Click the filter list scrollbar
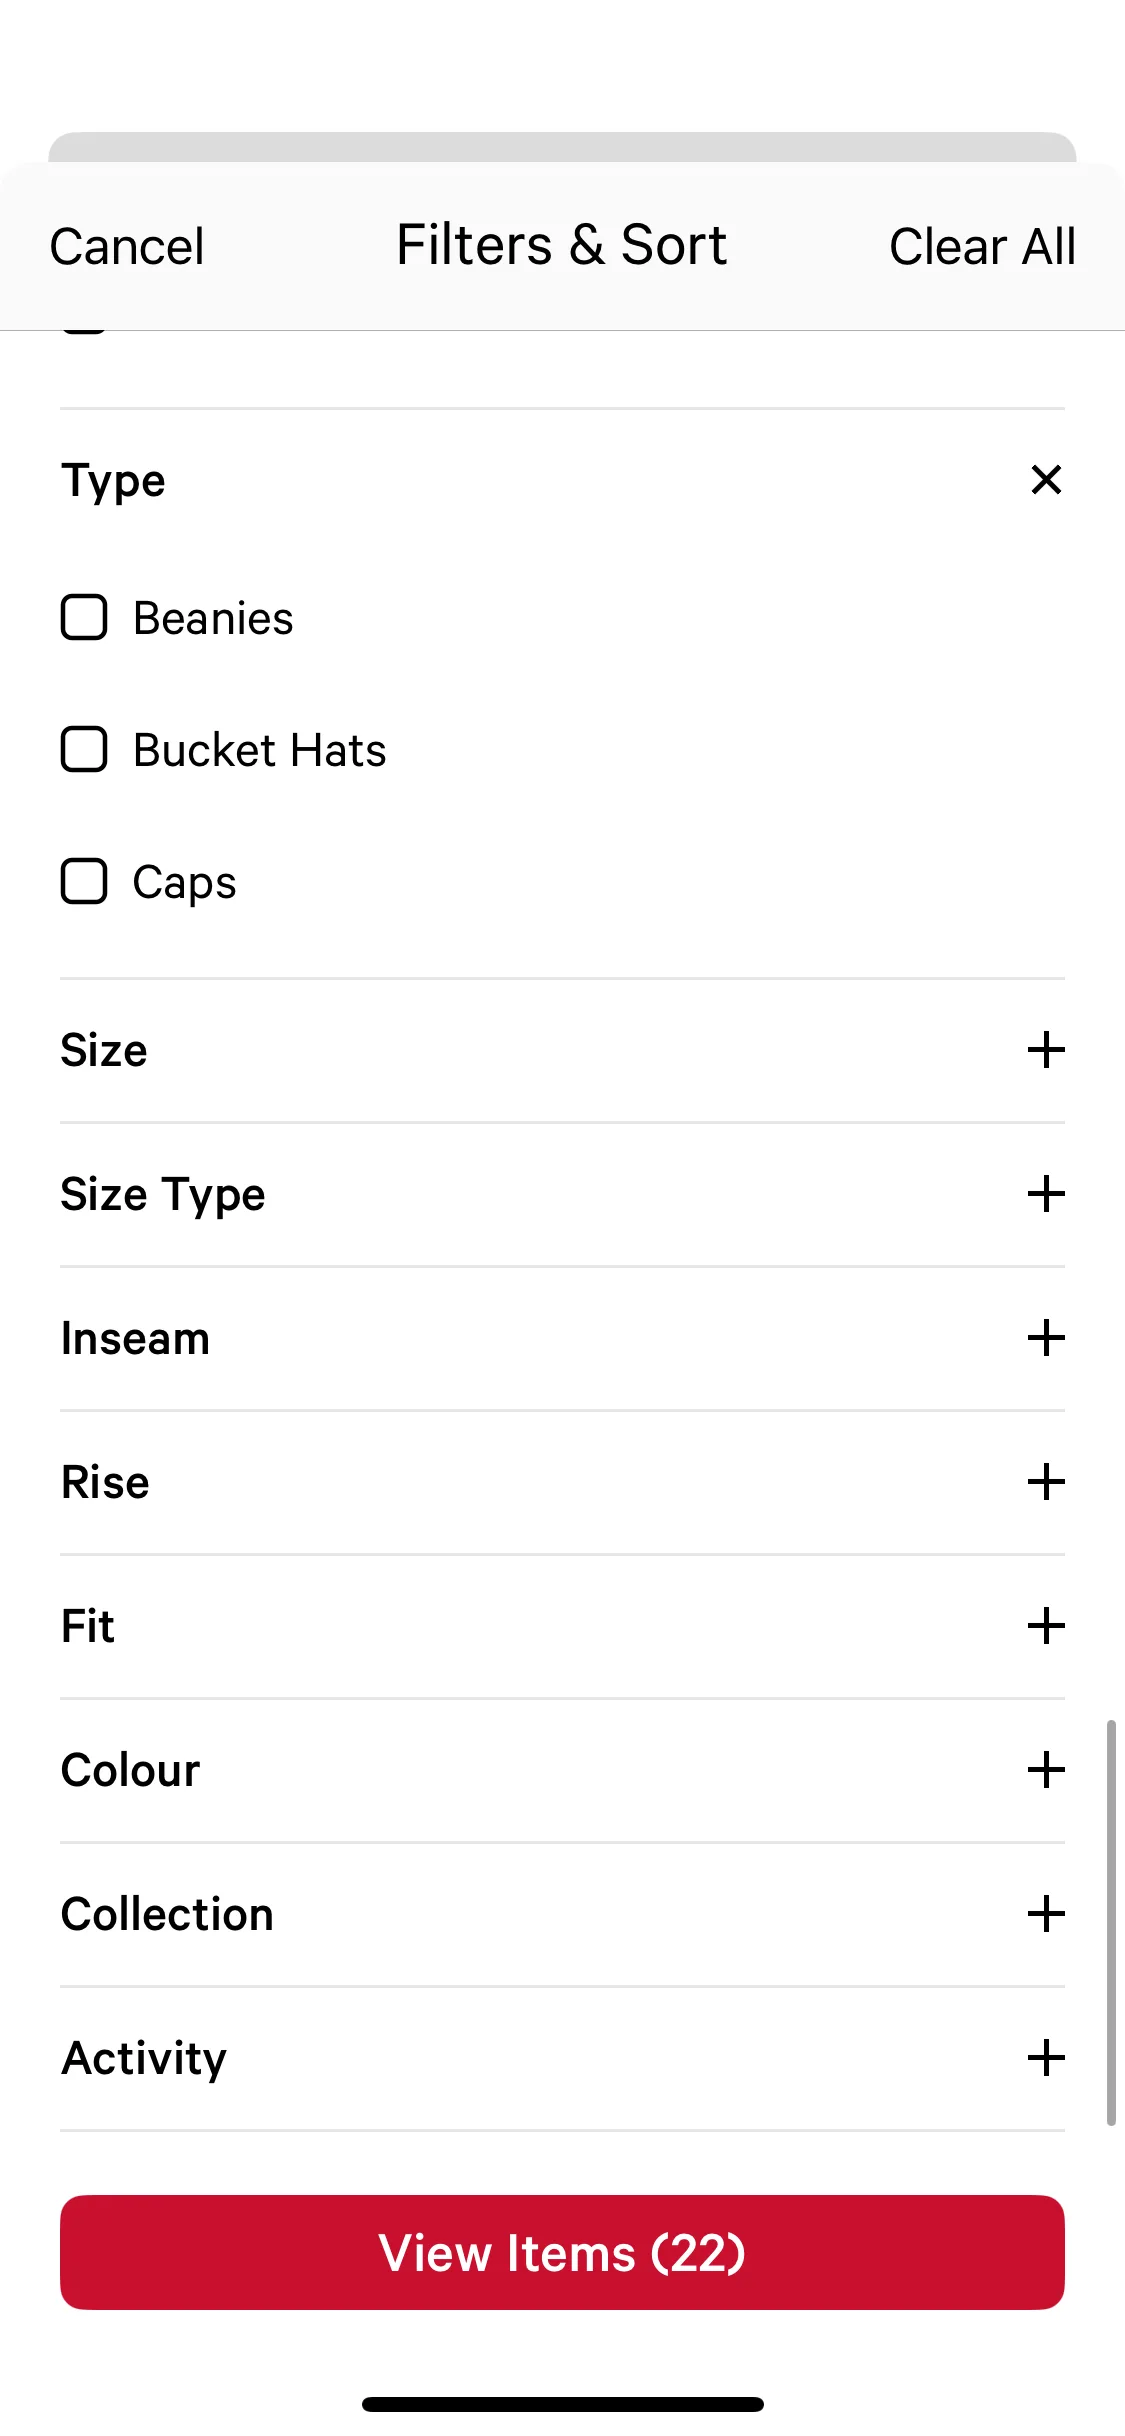1125x2436 pixels. (x=1110, y=1920)
